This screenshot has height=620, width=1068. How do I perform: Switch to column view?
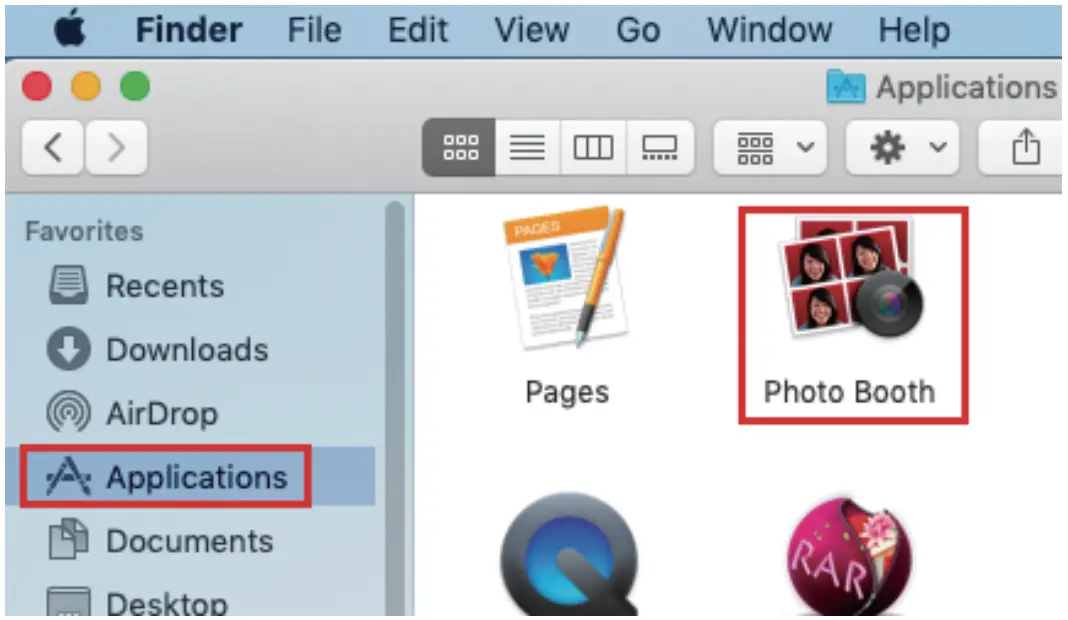coord(593,147)
